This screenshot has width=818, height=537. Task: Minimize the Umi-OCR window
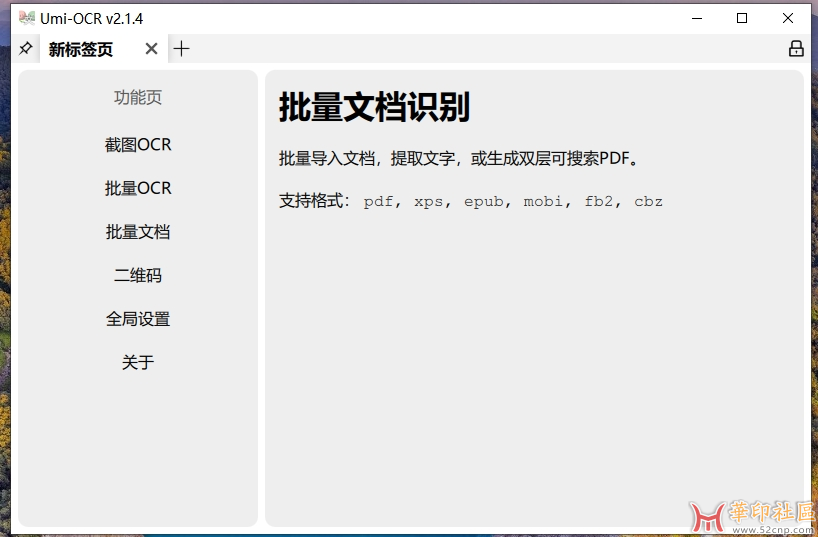click(696, 18)
